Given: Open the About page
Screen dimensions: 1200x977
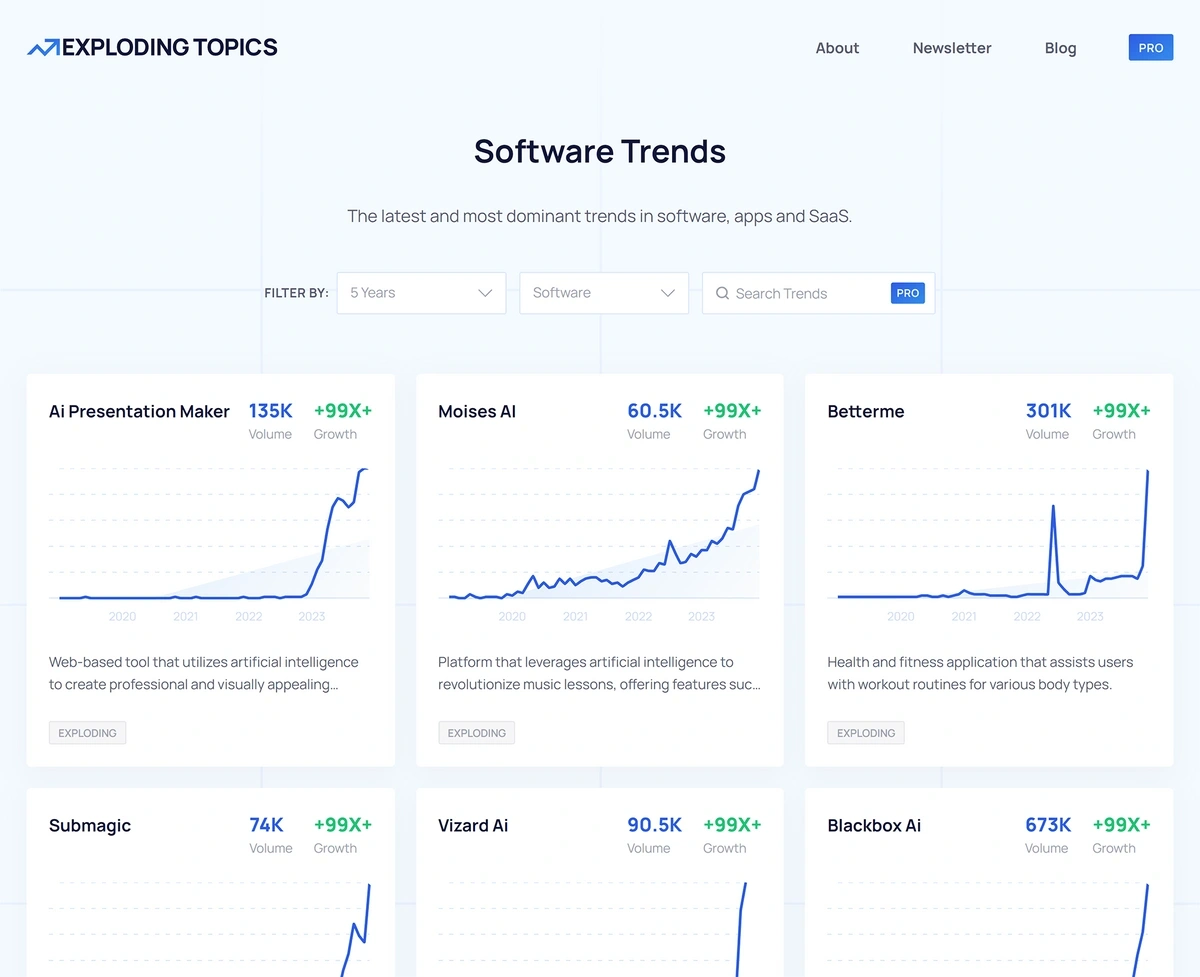Looking at the screenshot, I should [837, 48].
